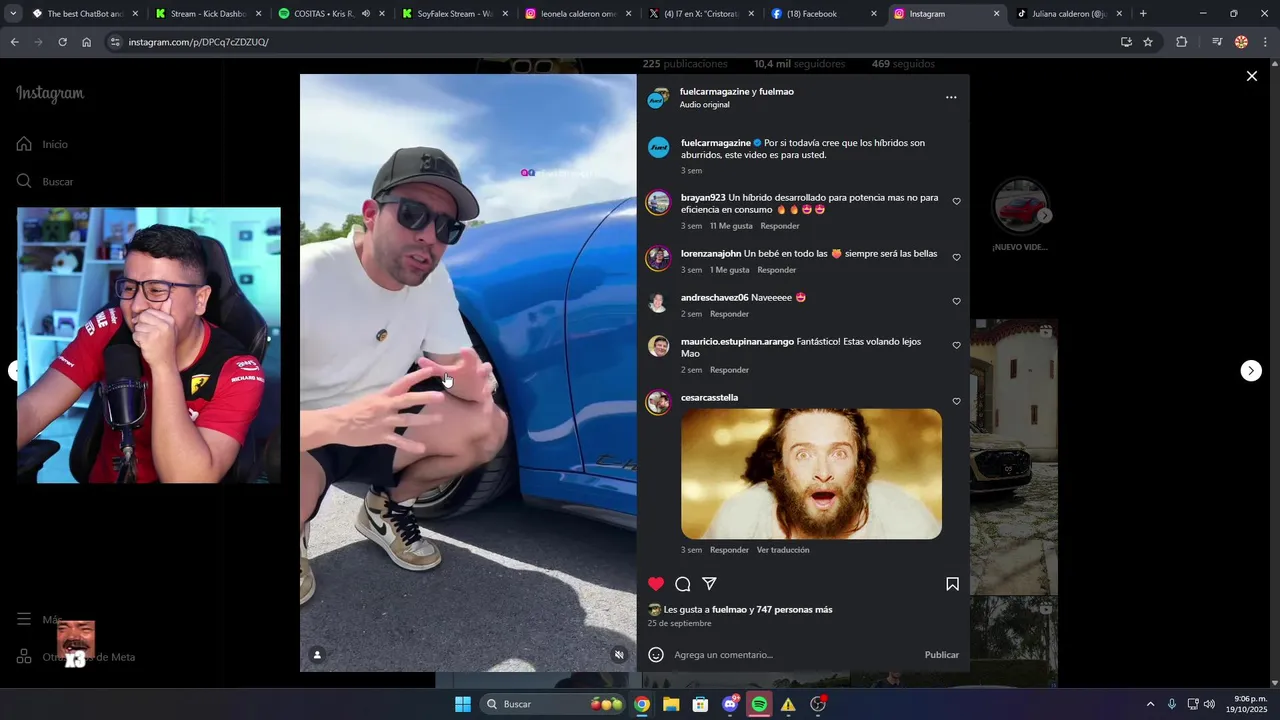
Task: Reply to brayan923's comment
Action: coord(780,226)
